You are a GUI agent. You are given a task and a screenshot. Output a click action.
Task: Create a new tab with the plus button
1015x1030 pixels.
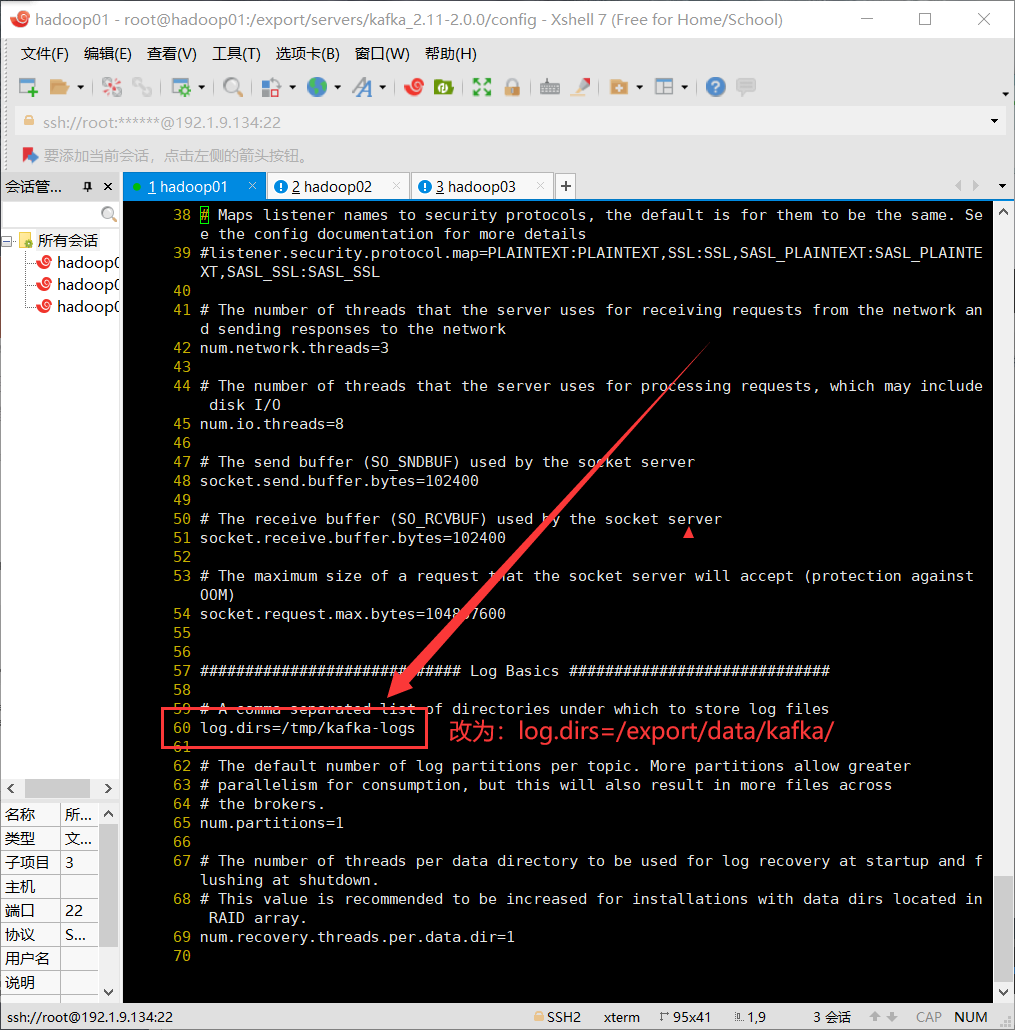565,186
